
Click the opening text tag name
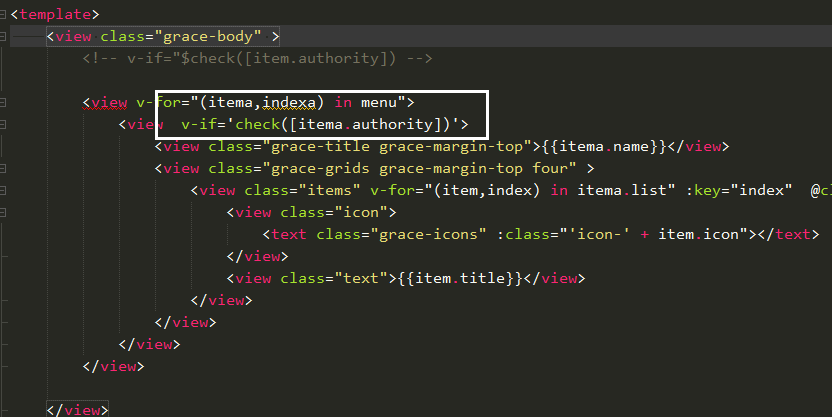tap(289, 234)
